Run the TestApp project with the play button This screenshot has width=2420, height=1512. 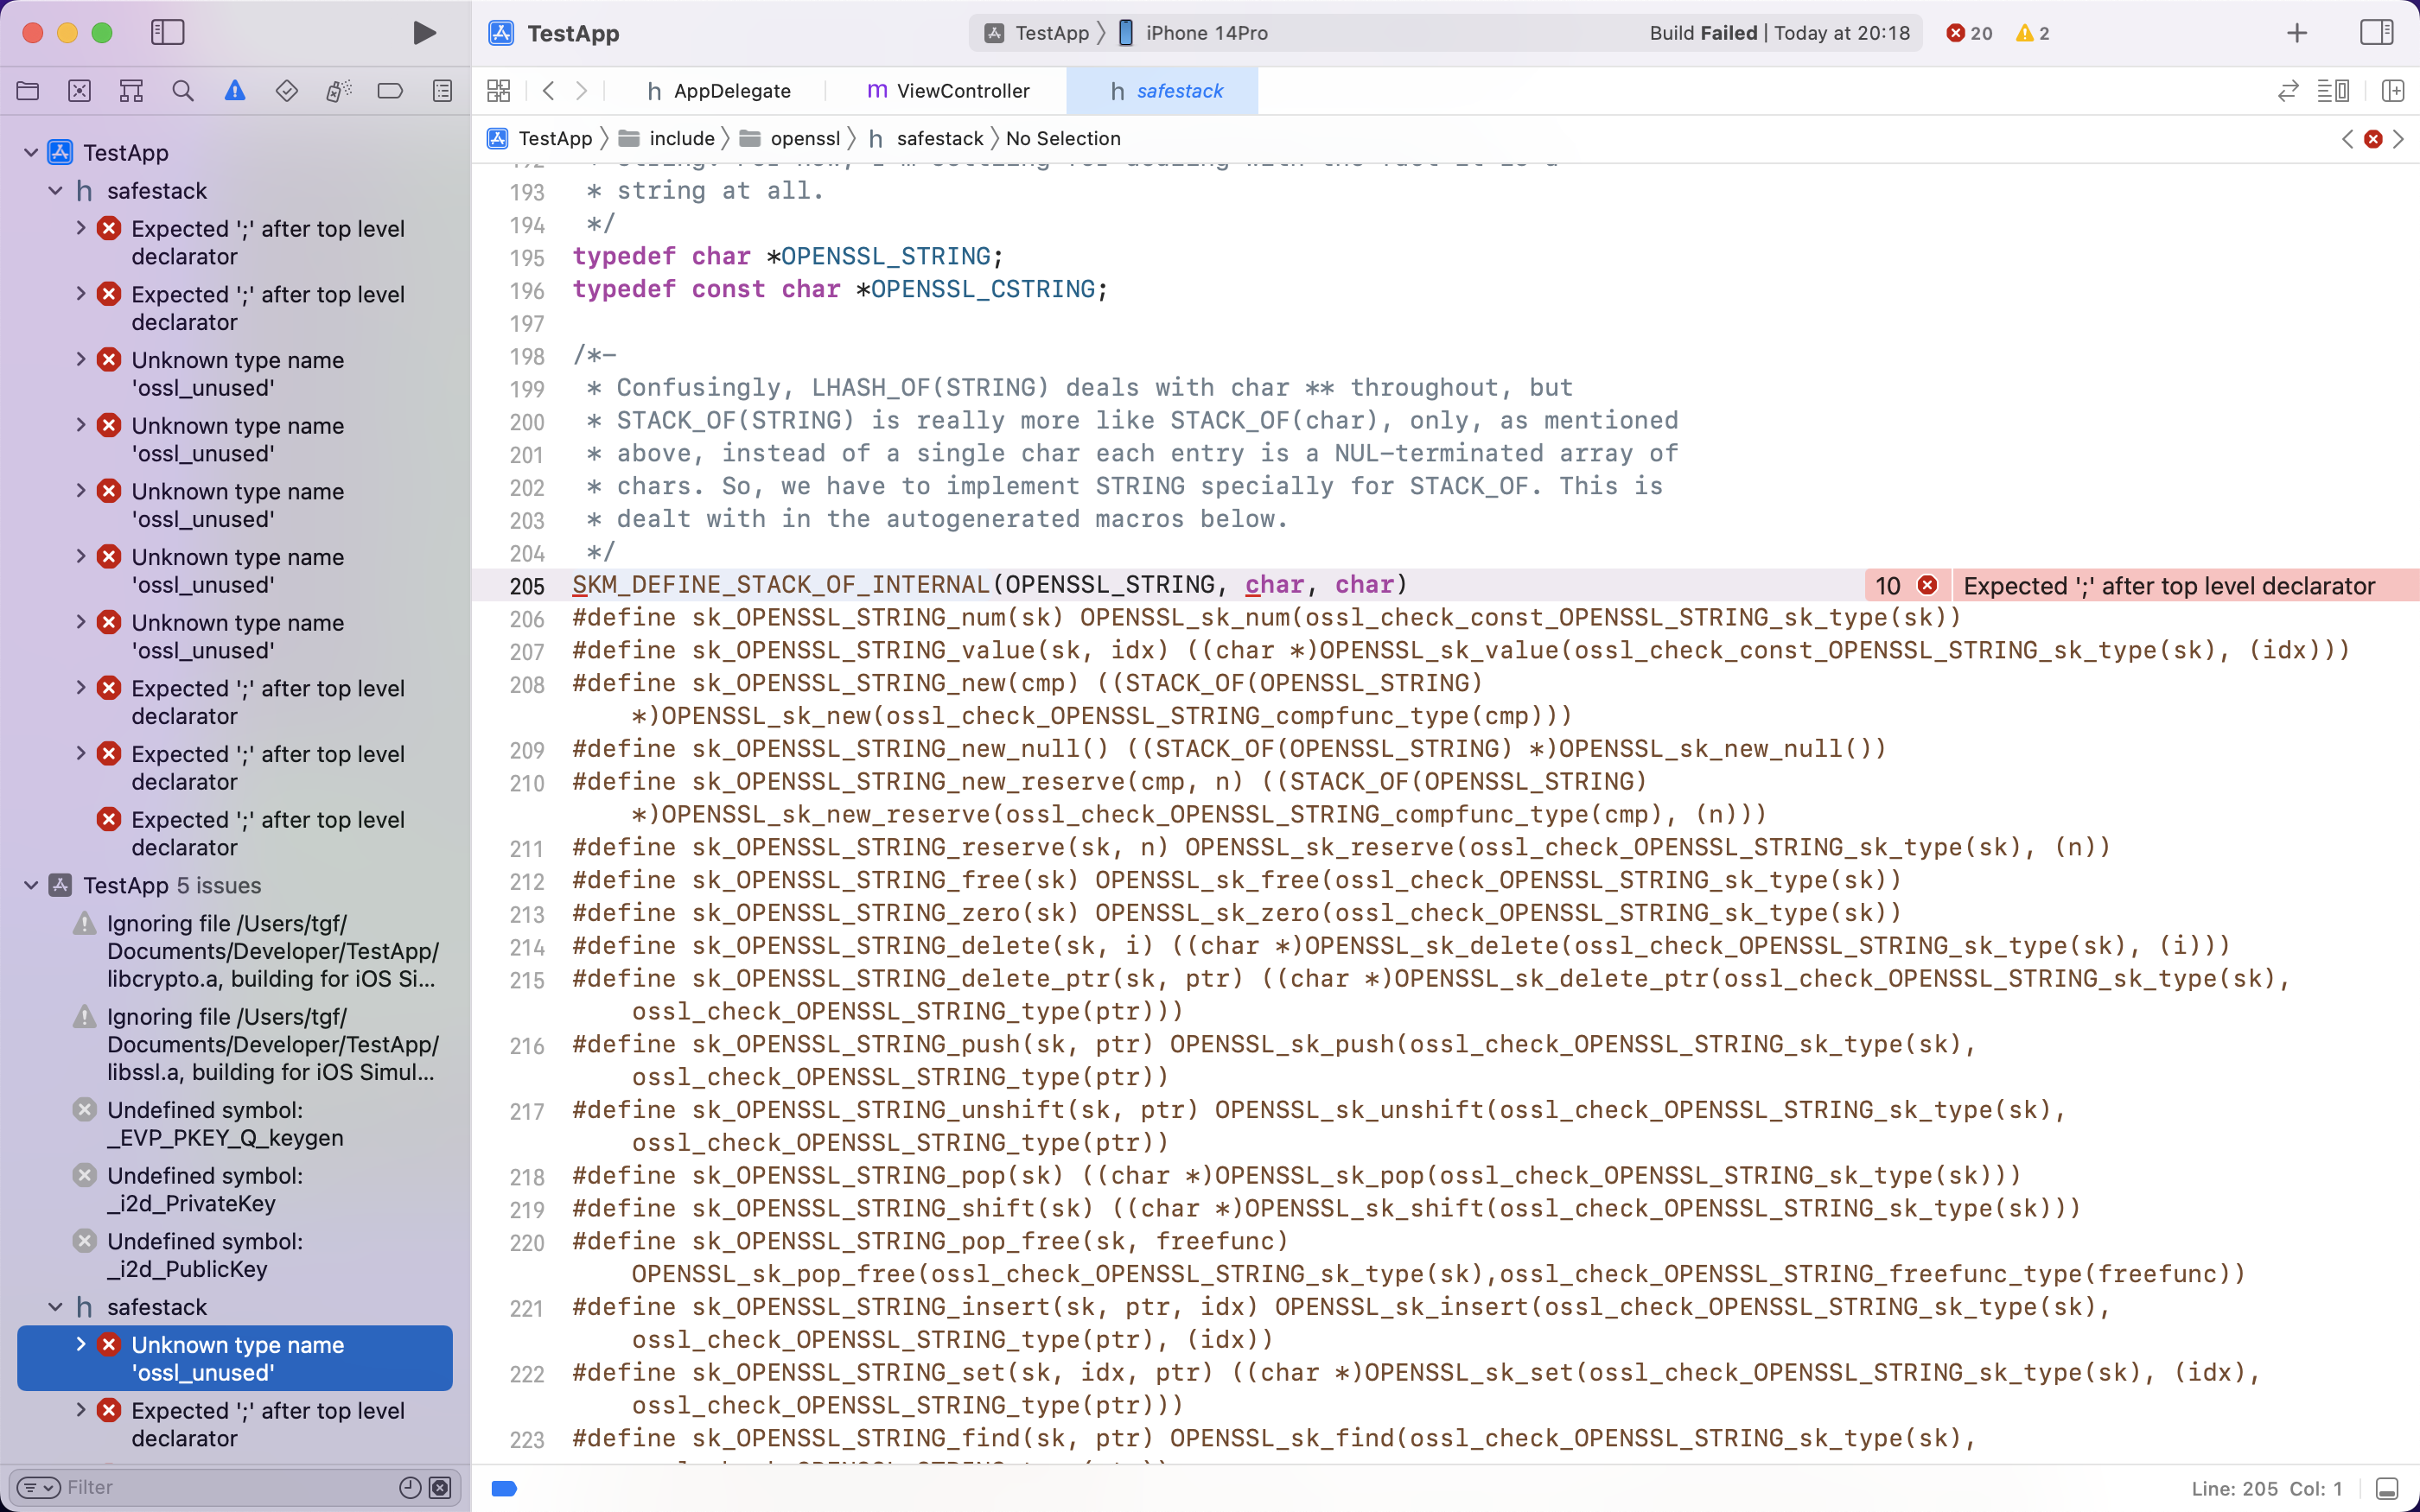coord(424,32)
